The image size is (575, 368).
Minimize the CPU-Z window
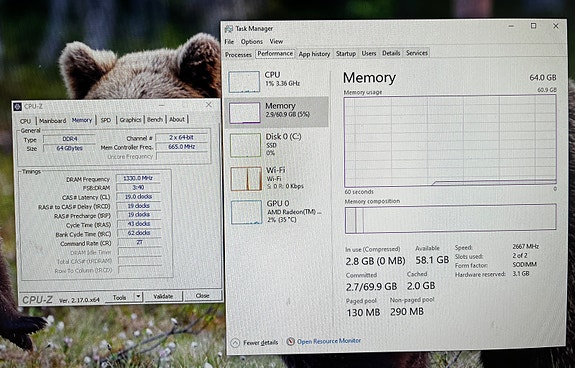pyautogui.click(x=162, y=106)
